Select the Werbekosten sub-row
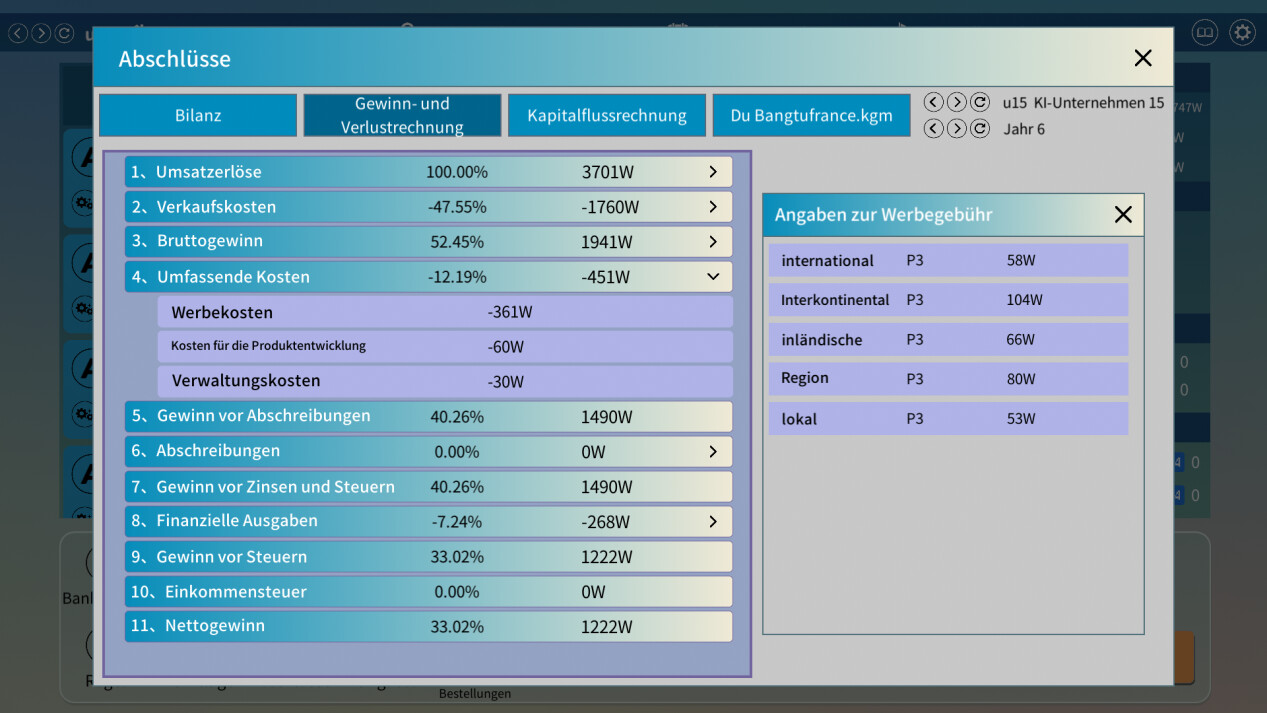The image size is (1267, 713). pyautogui.click(x=444, y=312)
